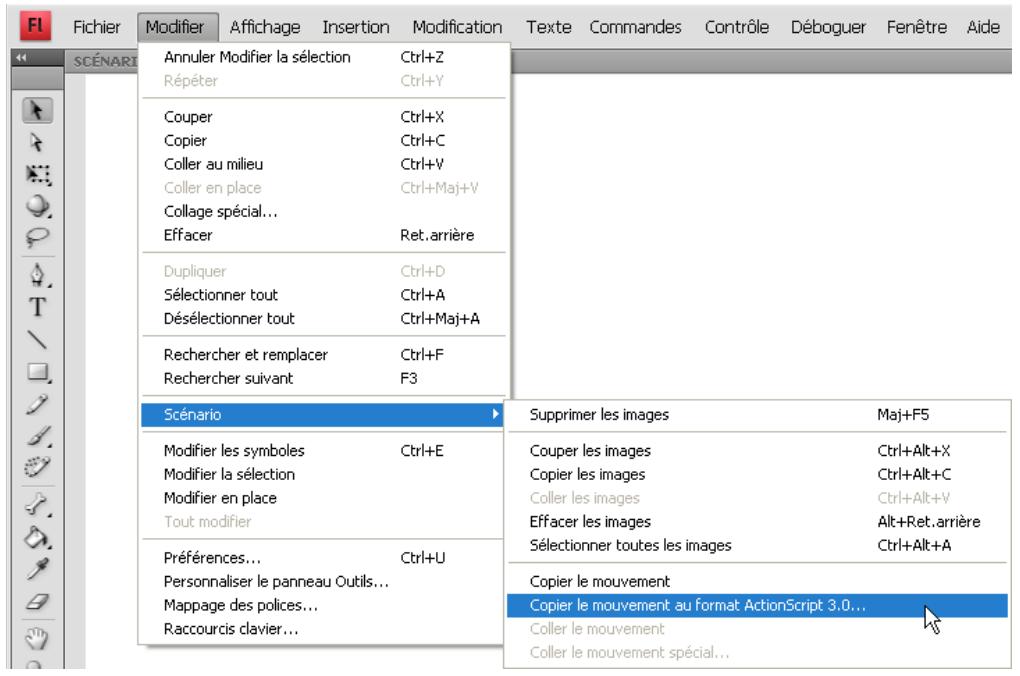The image size is (1020, 676).
Task: Choose Supprimer les images
Action: click(757, 414)
